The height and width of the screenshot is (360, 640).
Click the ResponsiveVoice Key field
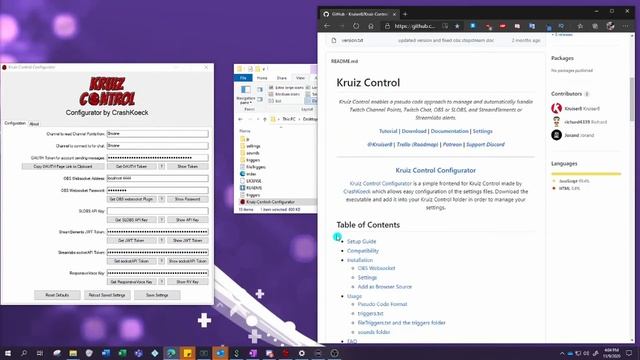tap(158, 273)
